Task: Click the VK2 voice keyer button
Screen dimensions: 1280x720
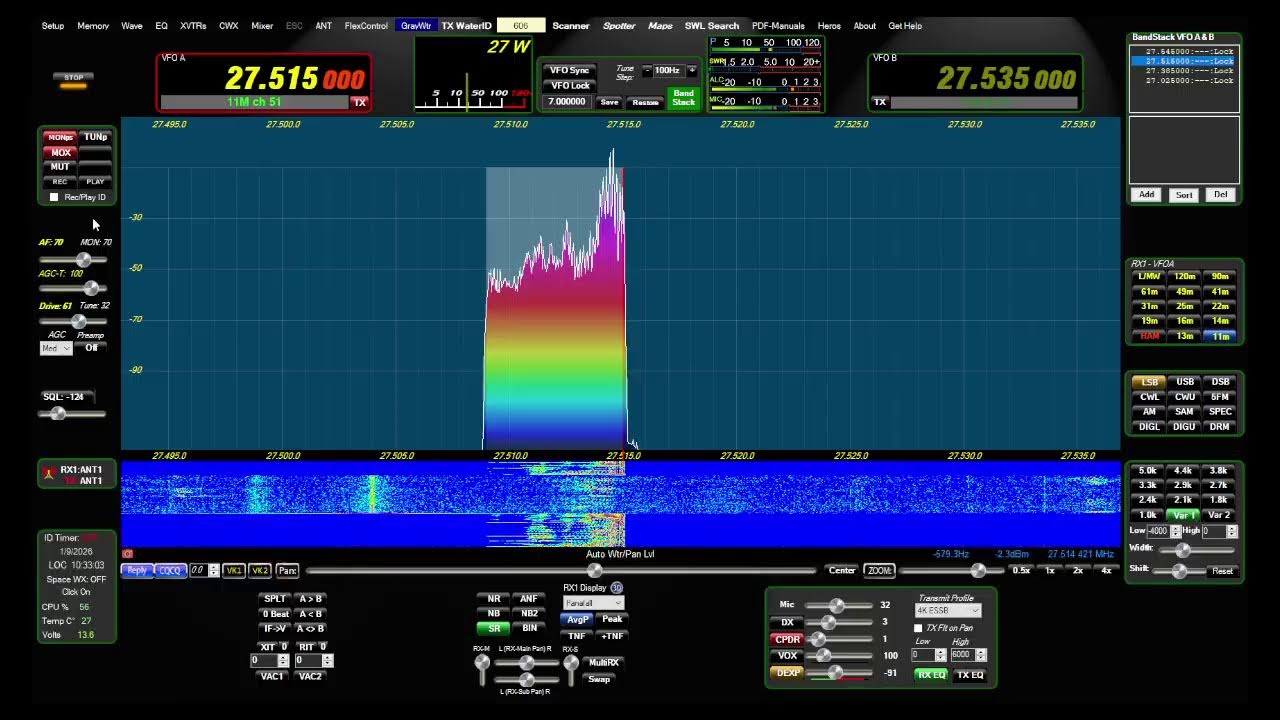Action: click(260, 570)
